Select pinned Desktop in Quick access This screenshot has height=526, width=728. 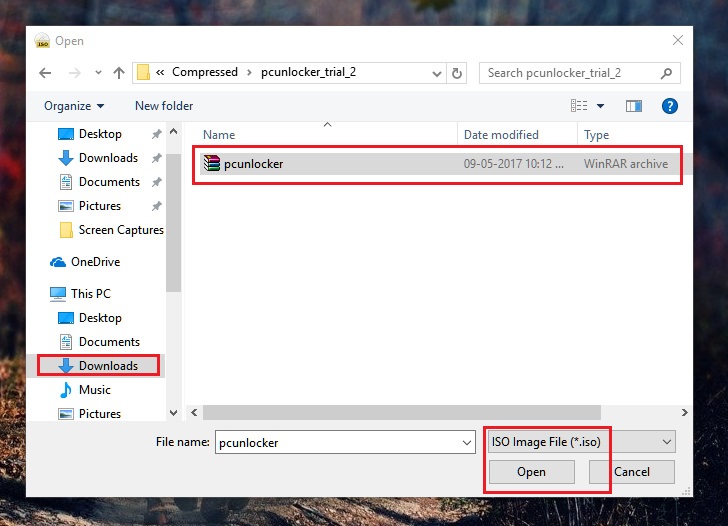coord(100,134)
